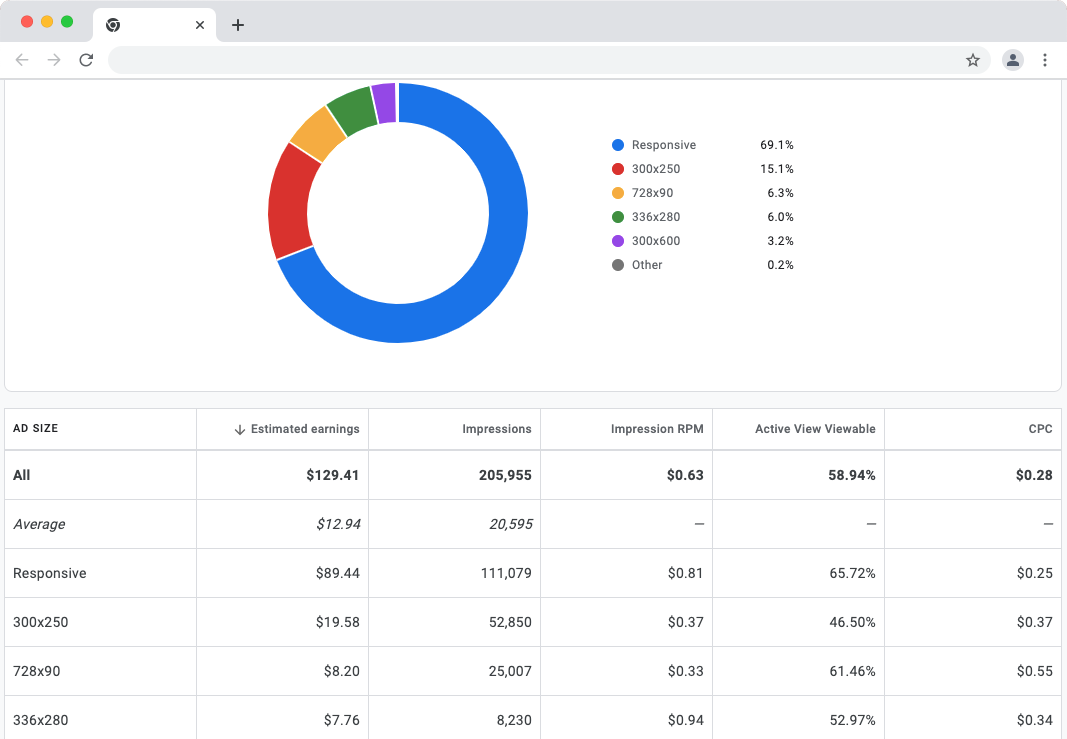Sort by Active View Viewable column
This screenshot has height=739, width=1067.
tap(815, 428)
